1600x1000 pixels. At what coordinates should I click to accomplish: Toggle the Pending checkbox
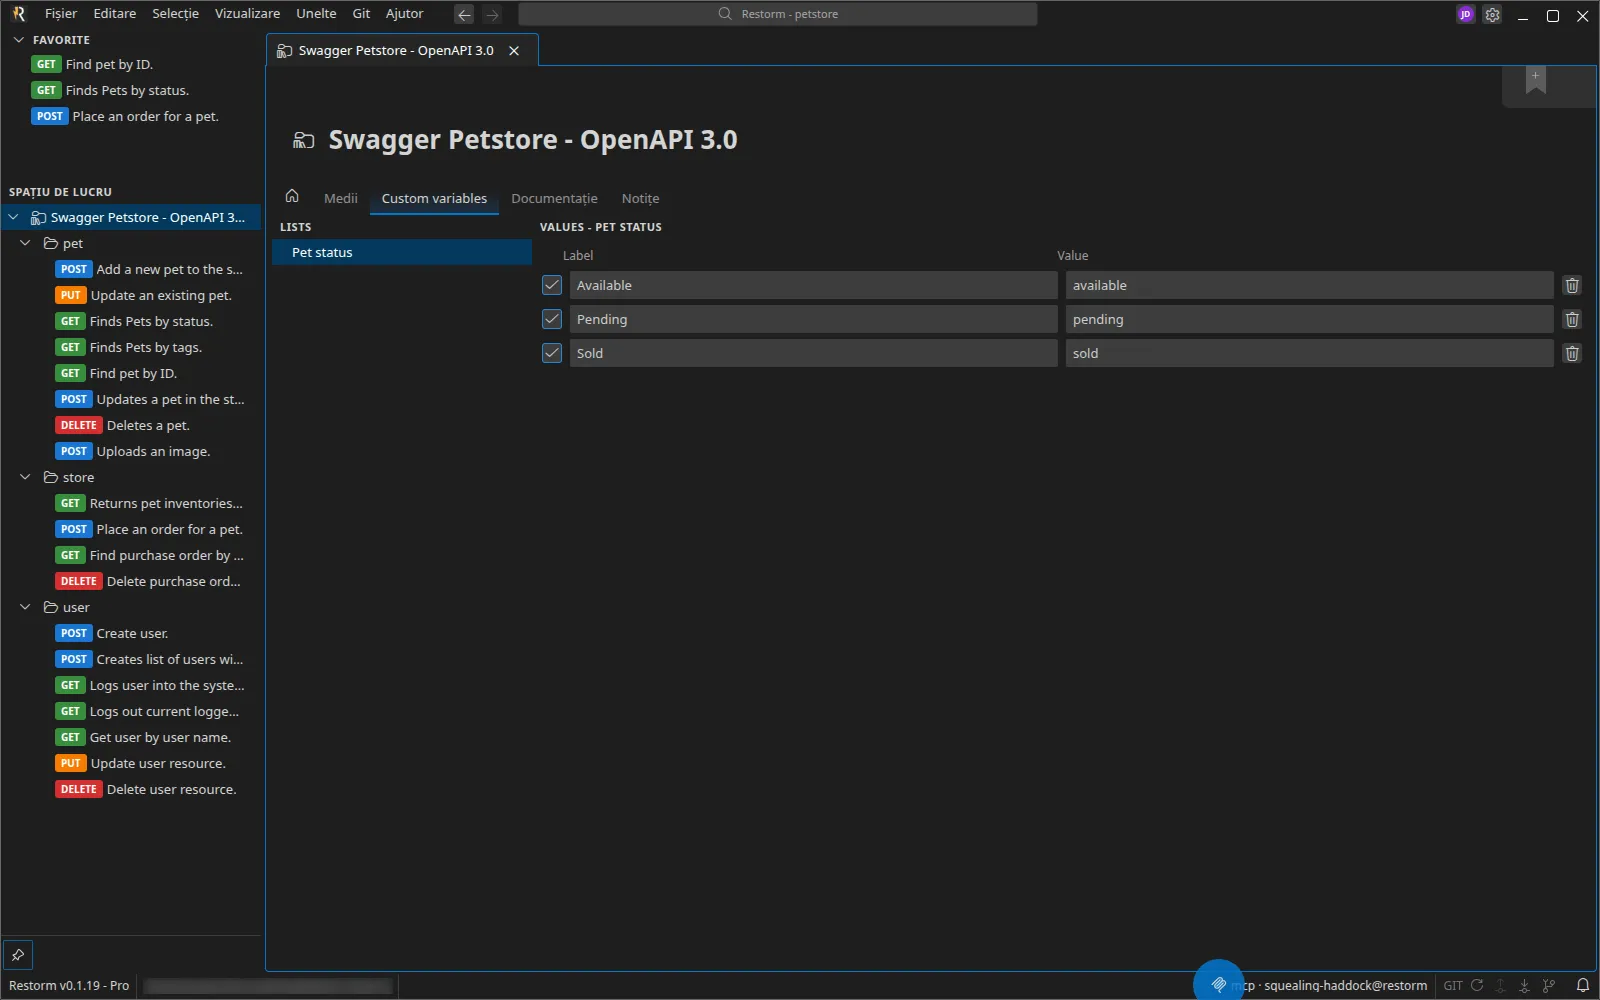(552, 319)
